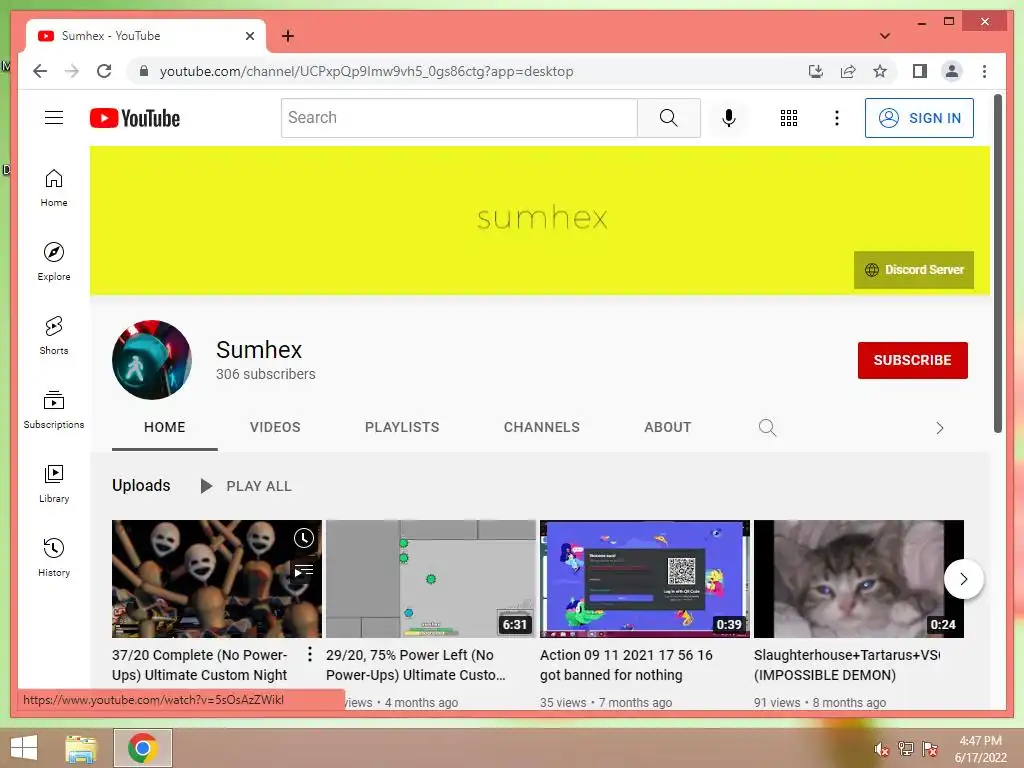Reload the page
Screen dimensions: 1024x768
(x=104, y=71)
